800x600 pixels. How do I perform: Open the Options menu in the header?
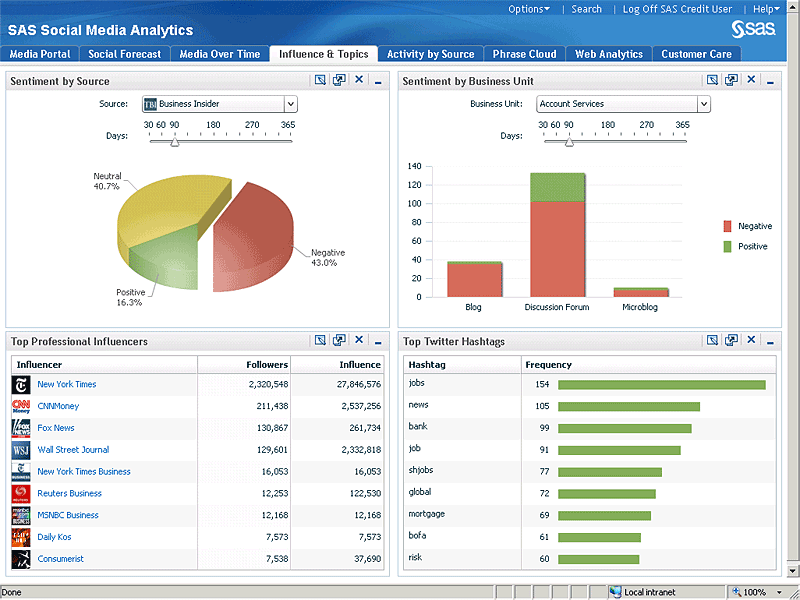(528, 9)
